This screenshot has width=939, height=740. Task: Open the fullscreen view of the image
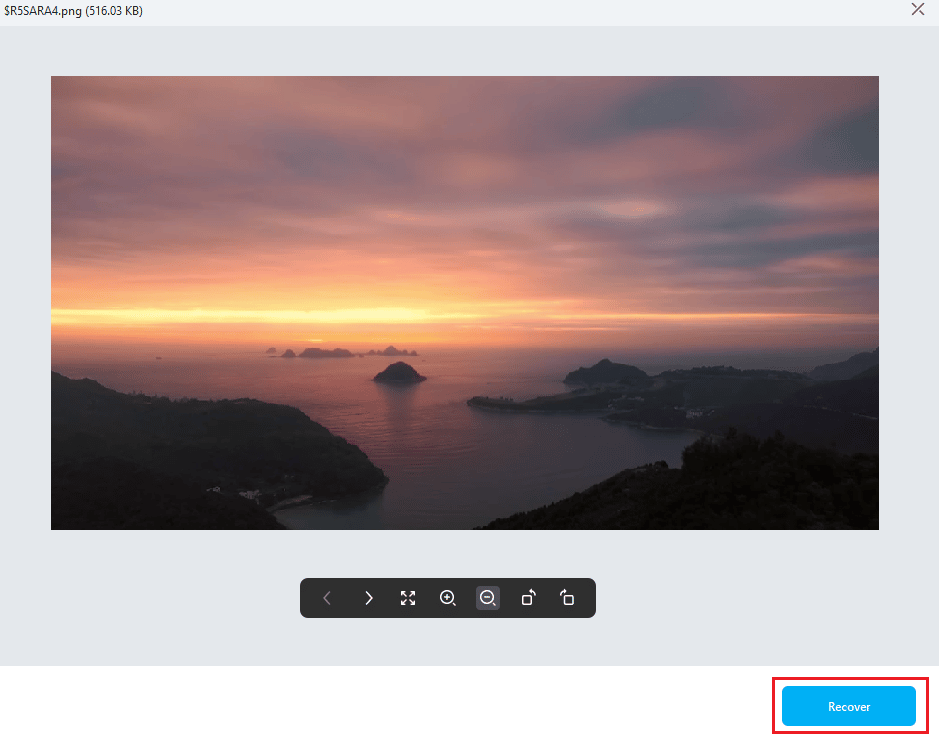408,598
